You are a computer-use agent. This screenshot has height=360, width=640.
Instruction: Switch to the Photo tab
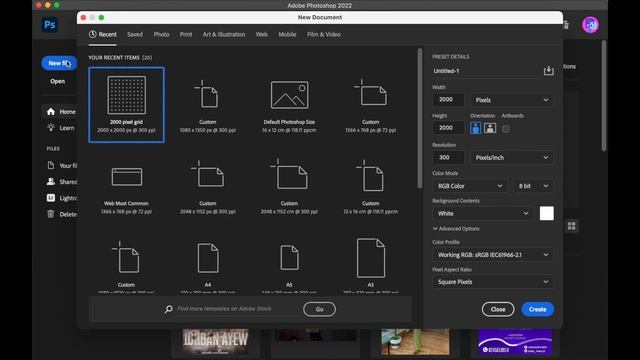coord(161,35)
